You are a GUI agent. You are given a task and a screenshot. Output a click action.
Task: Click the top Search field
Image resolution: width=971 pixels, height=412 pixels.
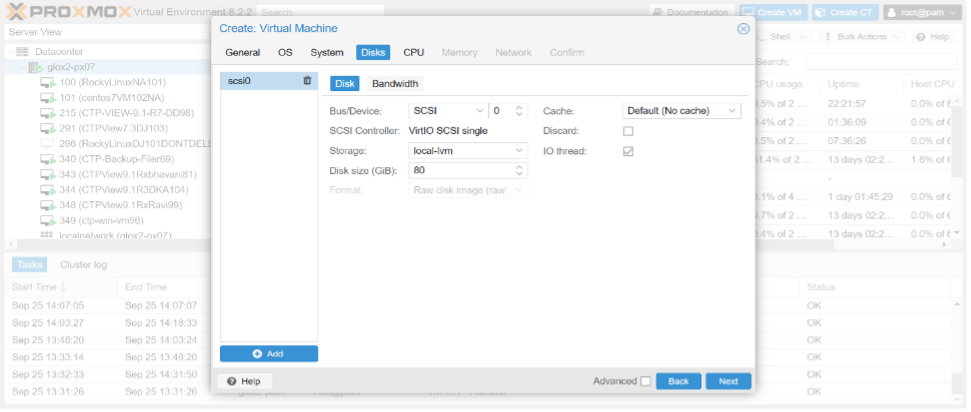[x=320, y=12]
